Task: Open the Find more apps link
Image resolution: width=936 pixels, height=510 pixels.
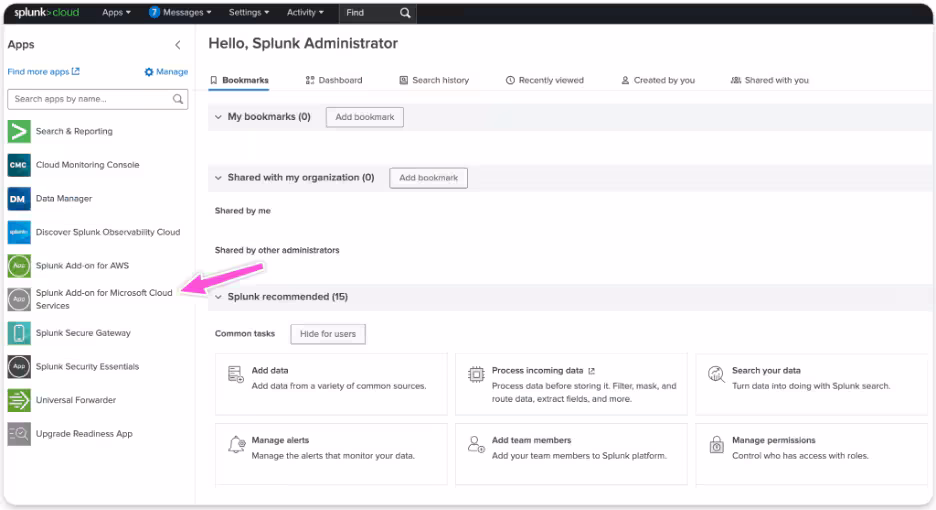Action: (43, 72)
